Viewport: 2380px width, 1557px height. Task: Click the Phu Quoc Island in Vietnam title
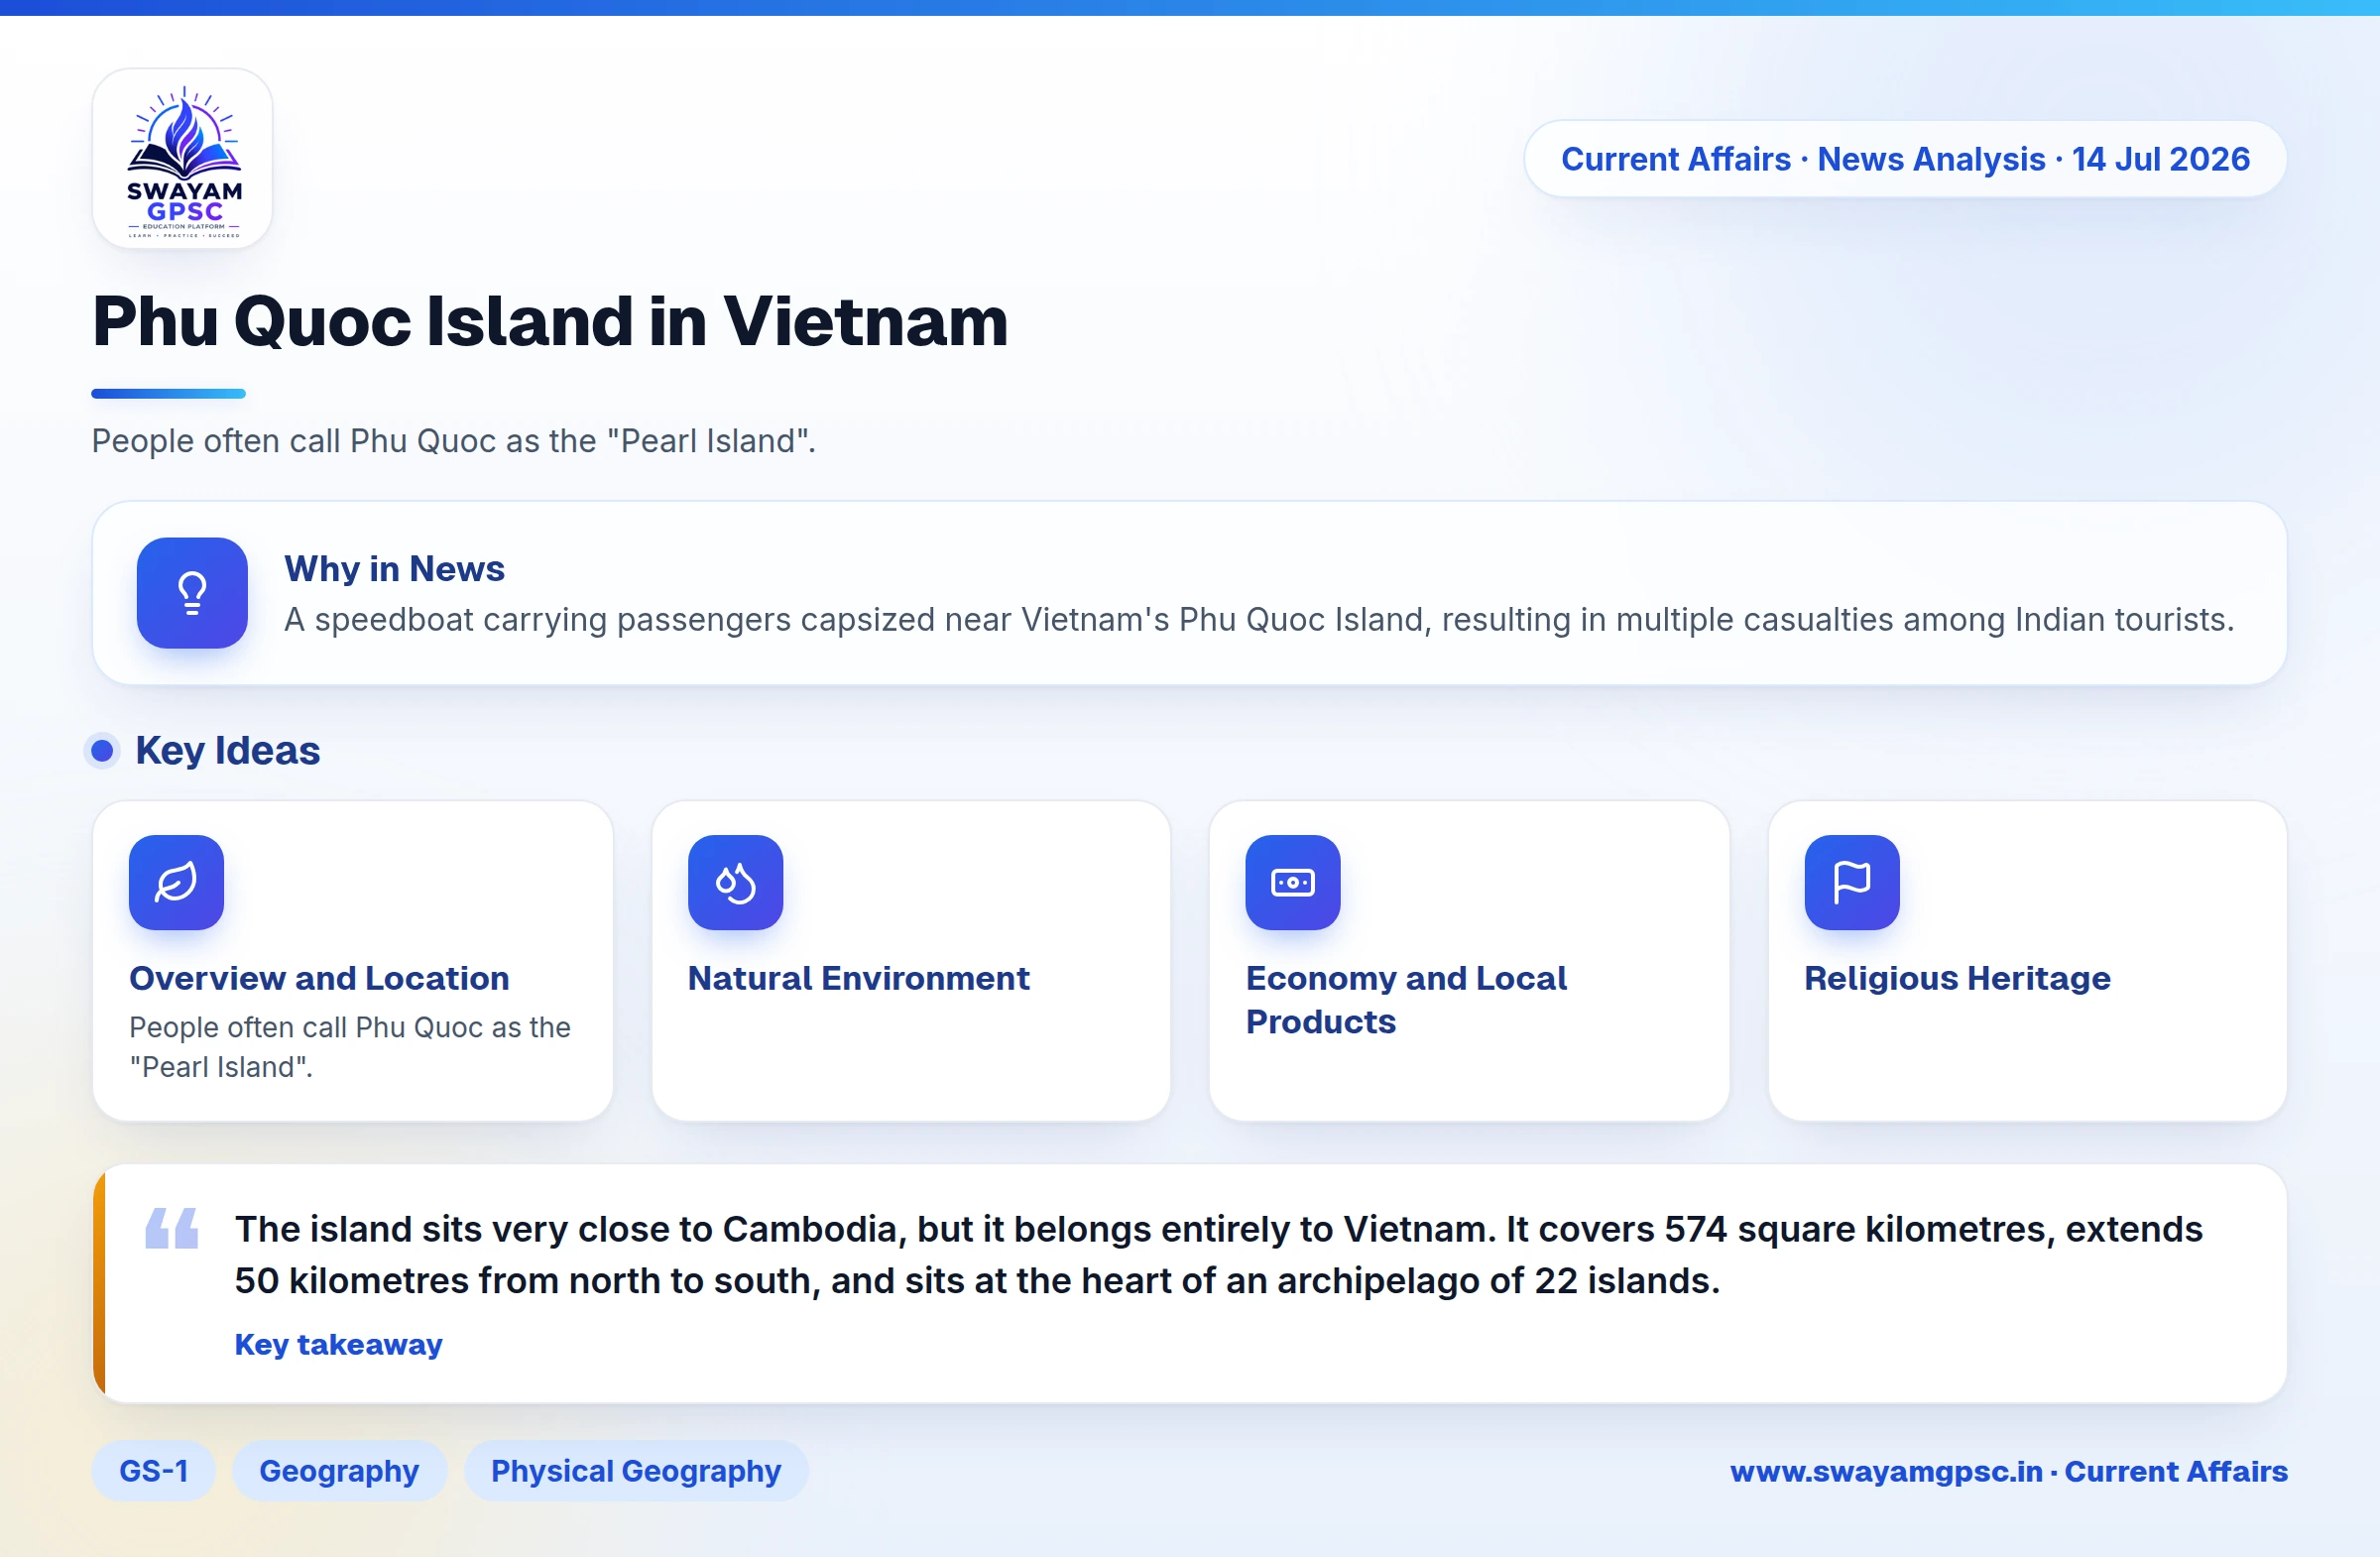pos(550,321)
